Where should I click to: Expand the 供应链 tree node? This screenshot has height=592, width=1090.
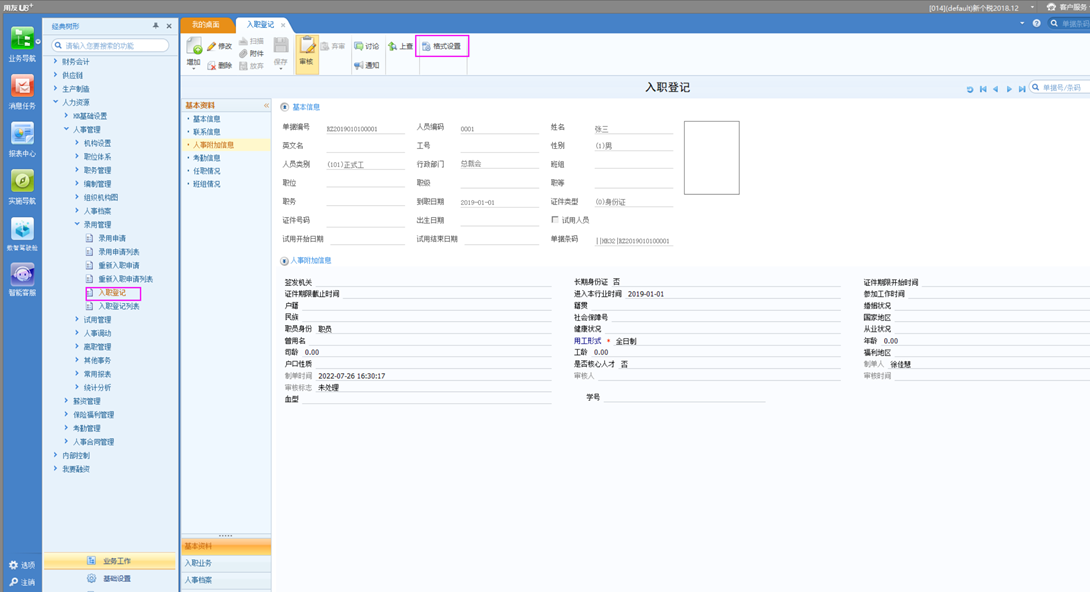pyautogui.click(x=56, y=75)
